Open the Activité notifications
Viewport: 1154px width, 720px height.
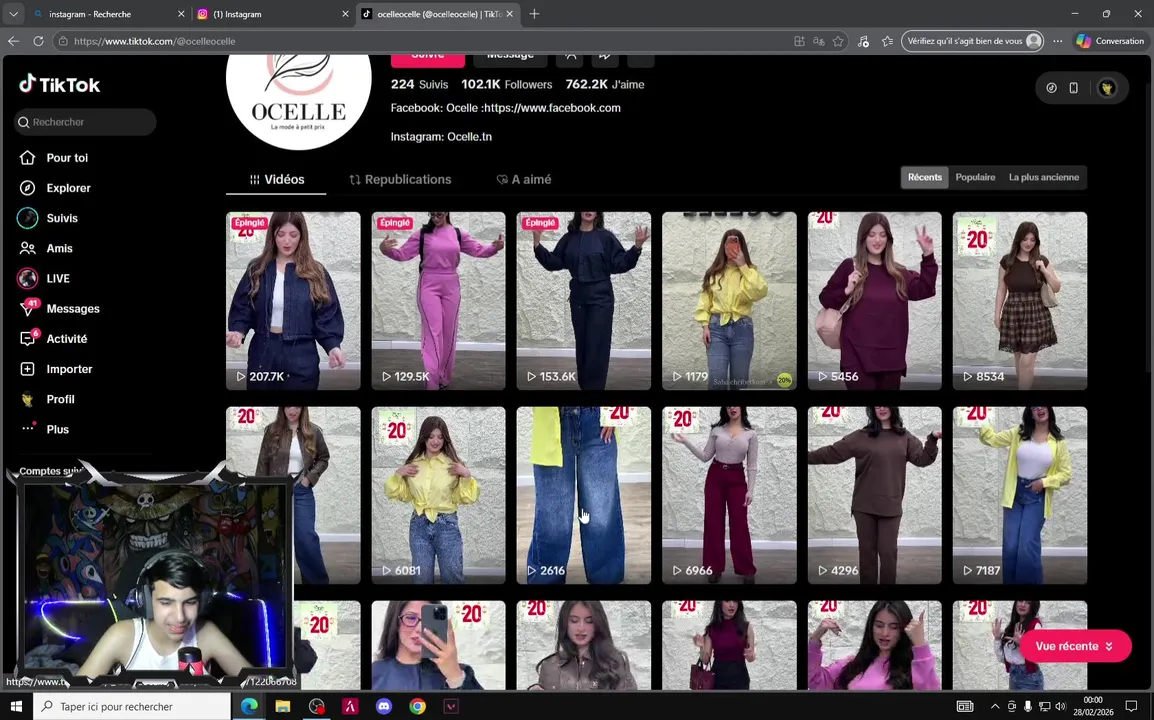click(53, 339)
